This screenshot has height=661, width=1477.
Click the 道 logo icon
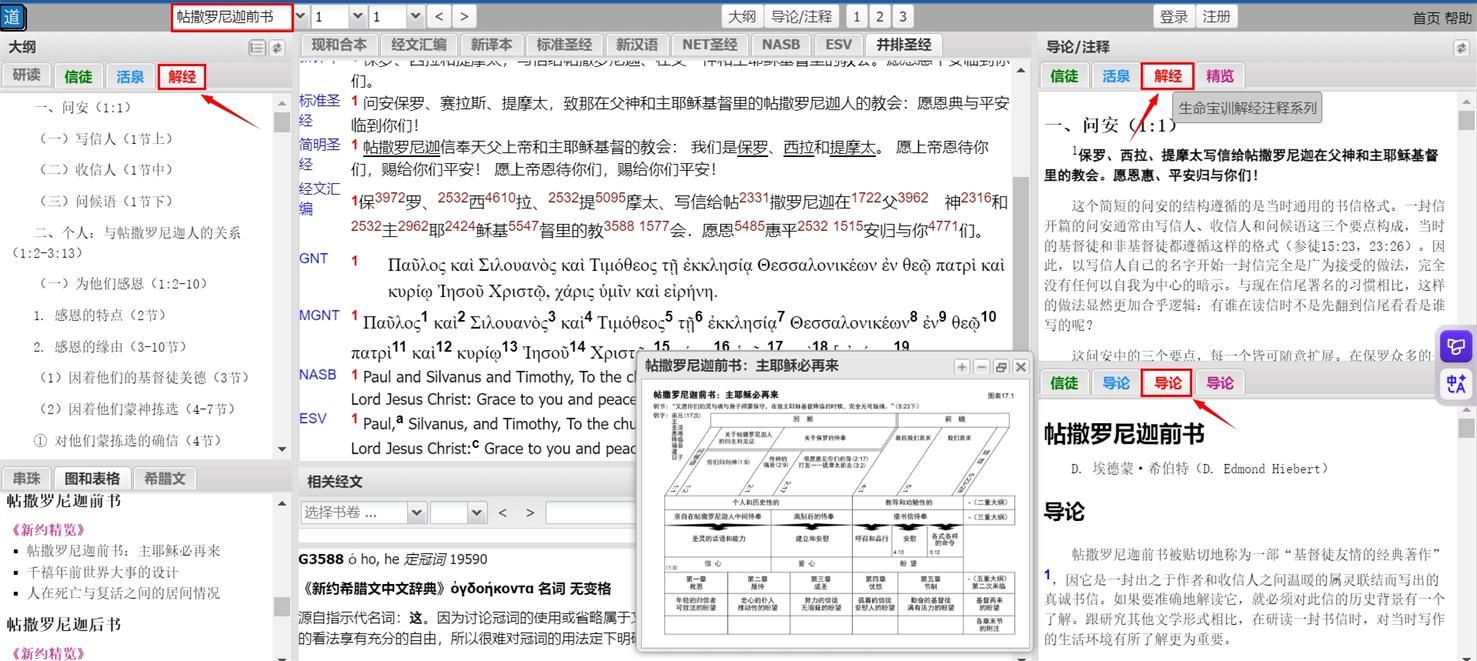tap(14, 17)
